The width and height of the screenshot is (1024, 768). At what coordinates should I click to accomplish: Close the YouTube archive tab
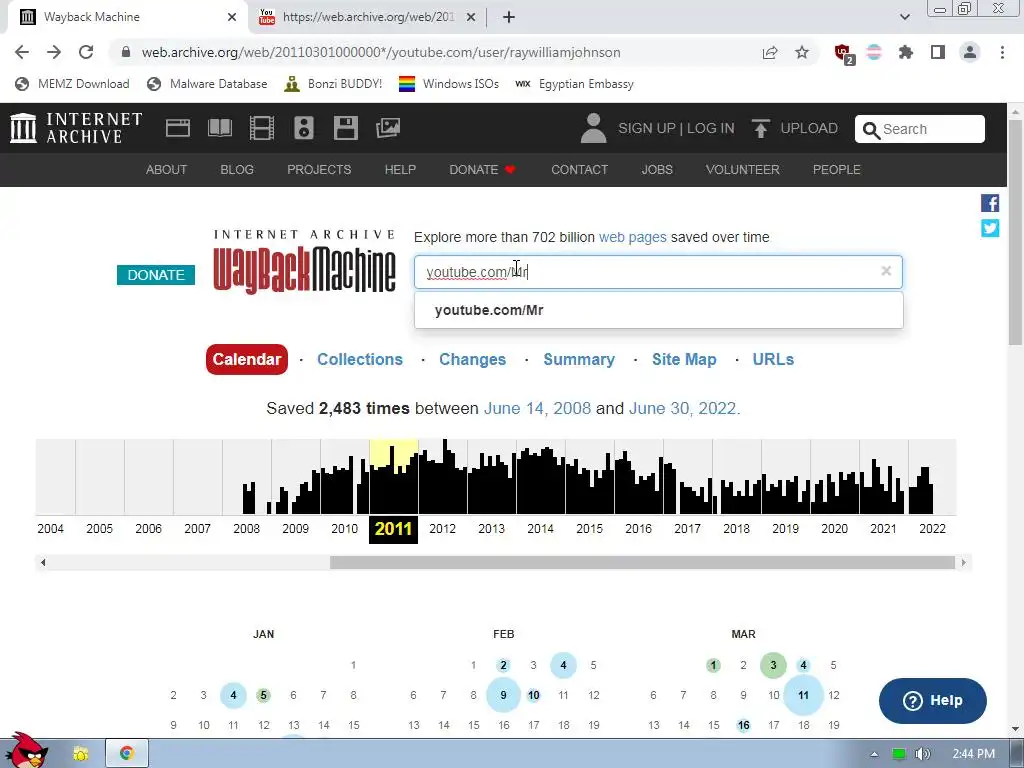471,17
